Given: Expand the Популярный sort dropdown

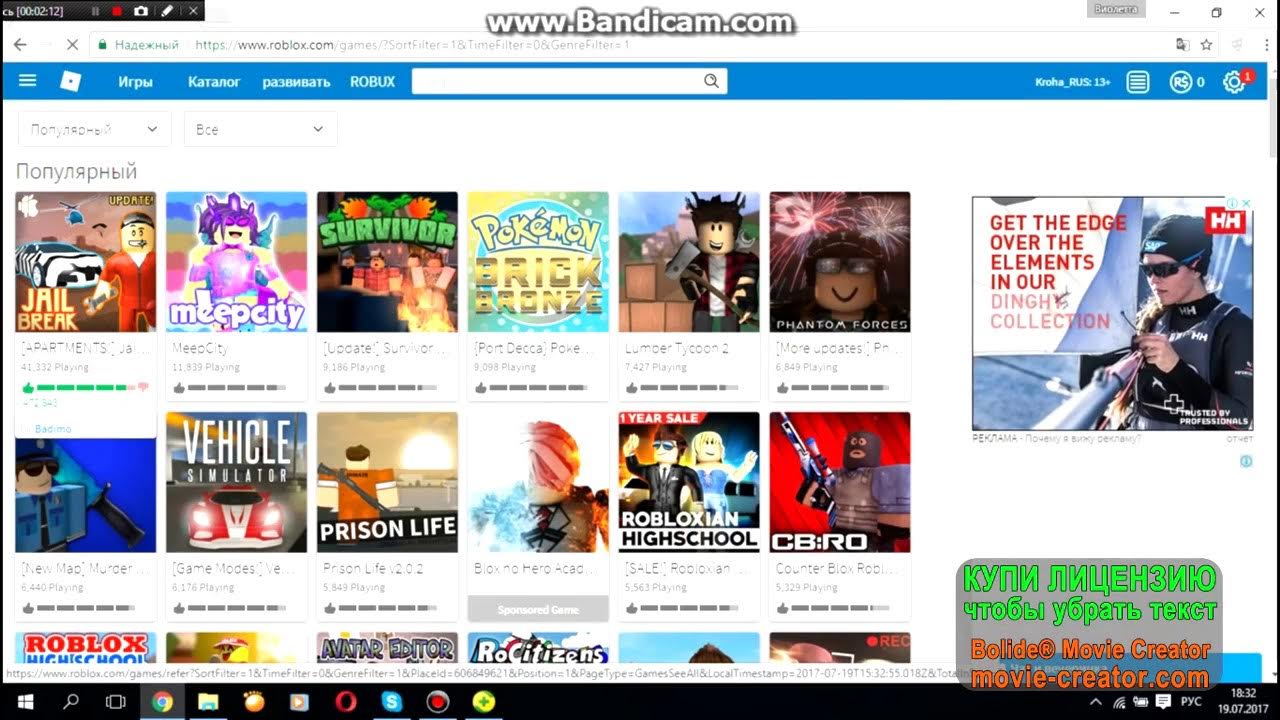Looking at the screenshot, I should 93,129.
